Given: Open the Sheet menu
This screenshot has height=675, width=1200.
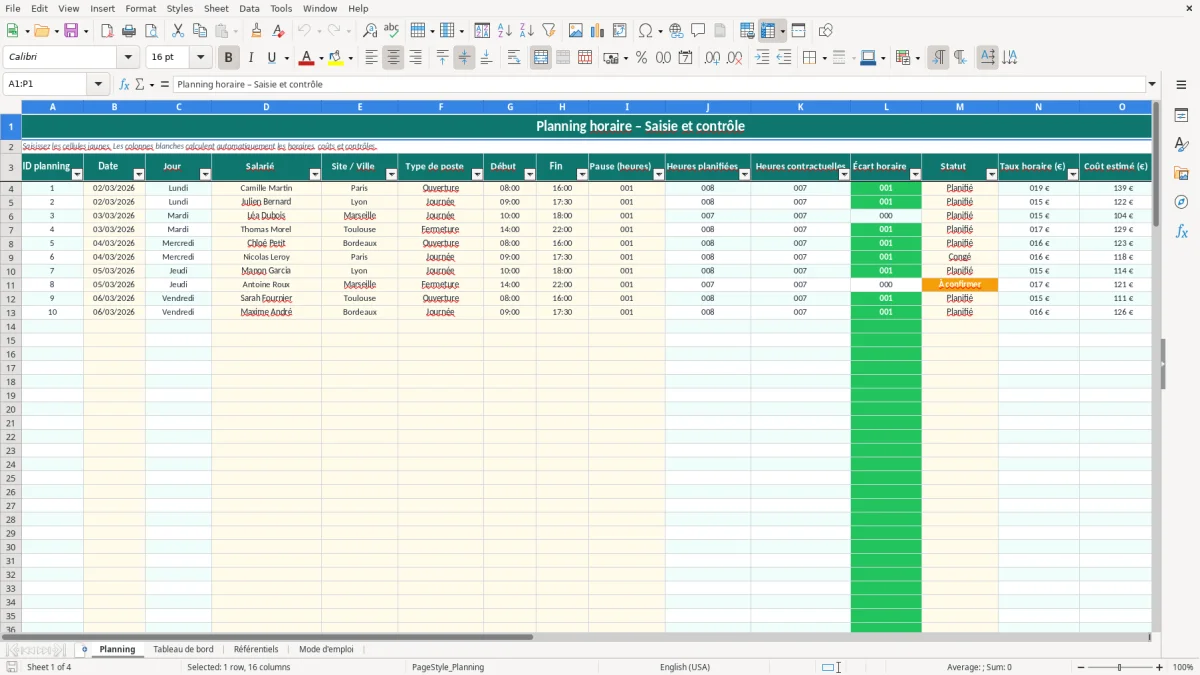Looking at the screenshot, I should click(216, 8).
